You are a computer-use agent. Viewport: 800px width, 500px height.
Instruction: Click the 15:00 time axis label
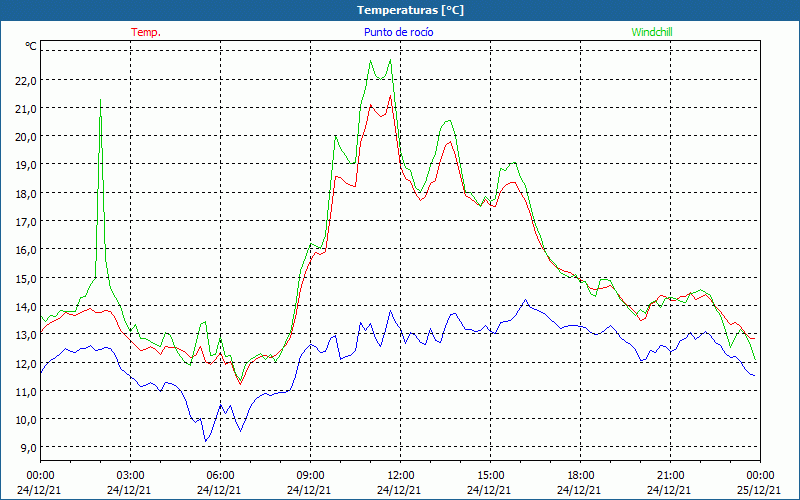pyautogui.click(x=490, y=476)
